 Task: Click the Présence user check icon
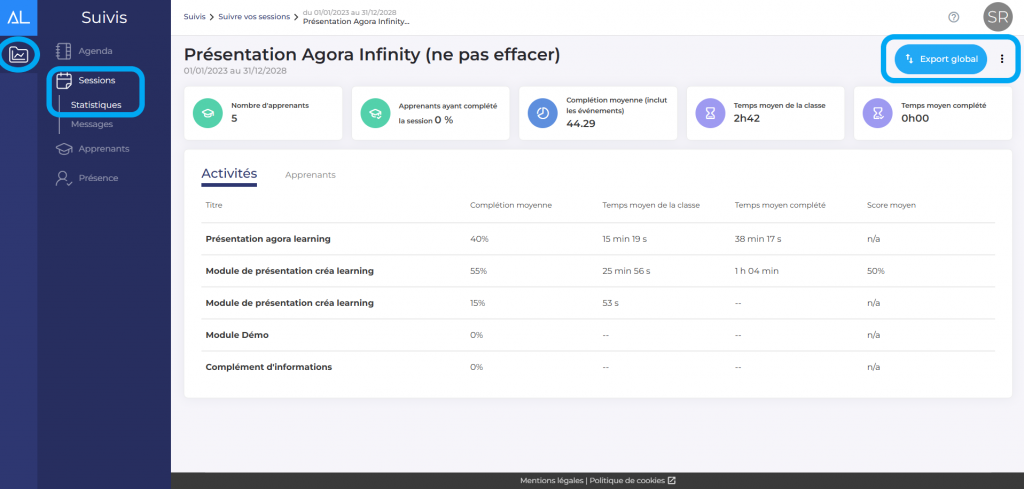64,178
